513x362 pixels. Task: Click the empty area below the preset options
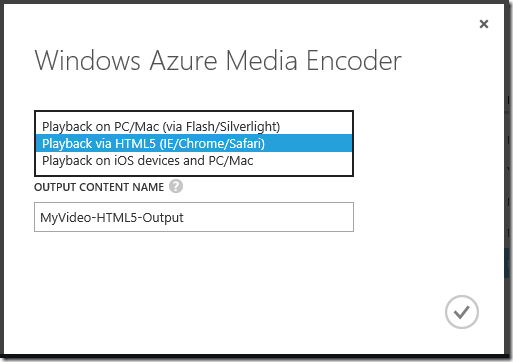point(194,172)
